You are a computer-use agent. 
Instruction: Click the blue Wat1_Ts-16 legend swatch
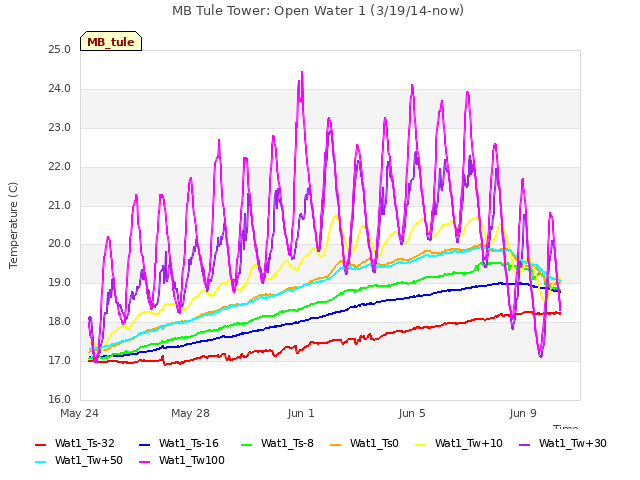144,445
